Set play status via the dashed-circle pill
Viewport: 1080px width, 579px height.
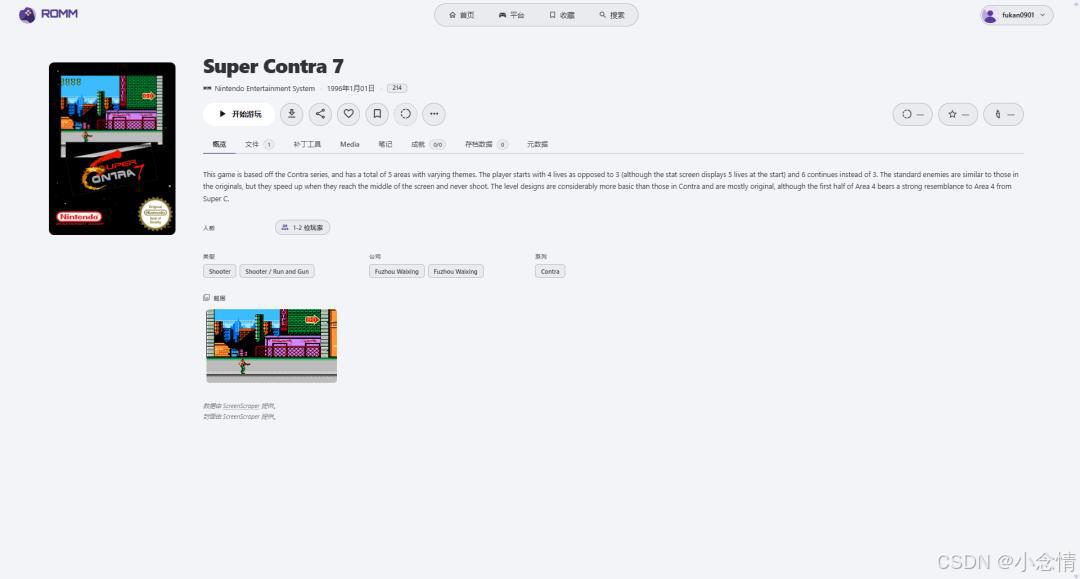point(913,114)
